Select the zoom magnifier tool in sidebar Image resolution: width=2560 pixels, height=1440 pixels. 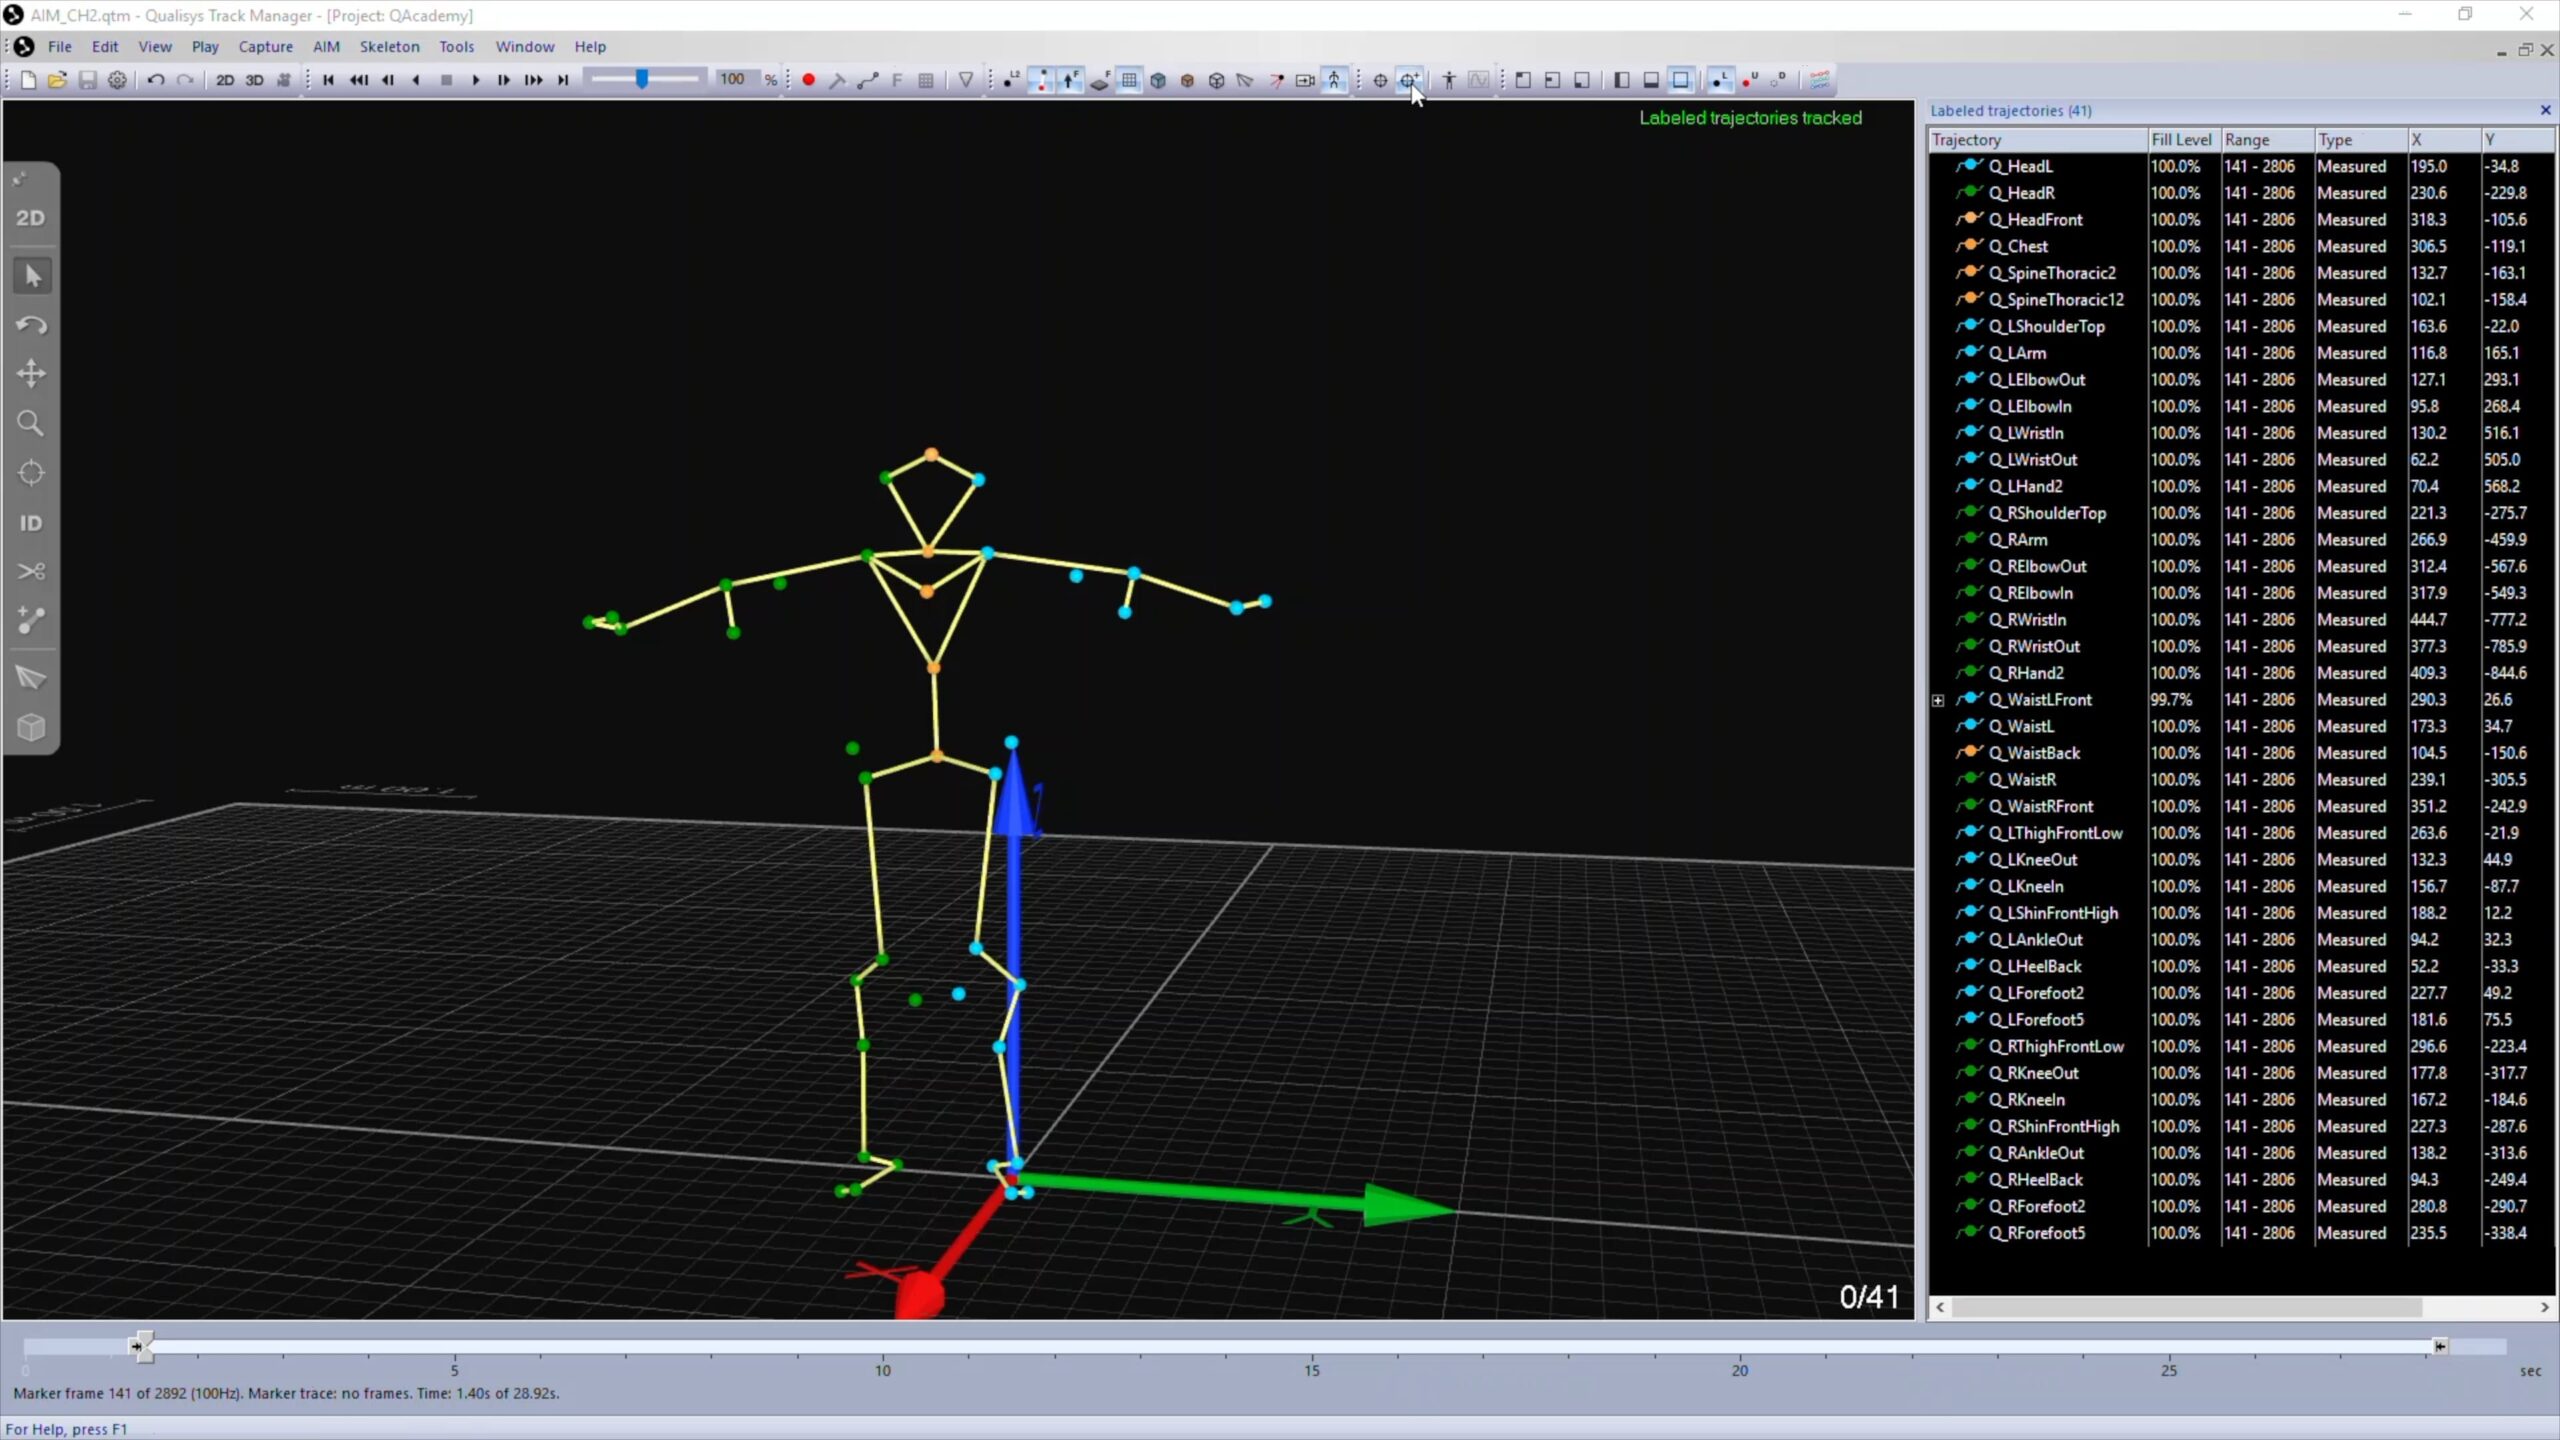(31, 423)
